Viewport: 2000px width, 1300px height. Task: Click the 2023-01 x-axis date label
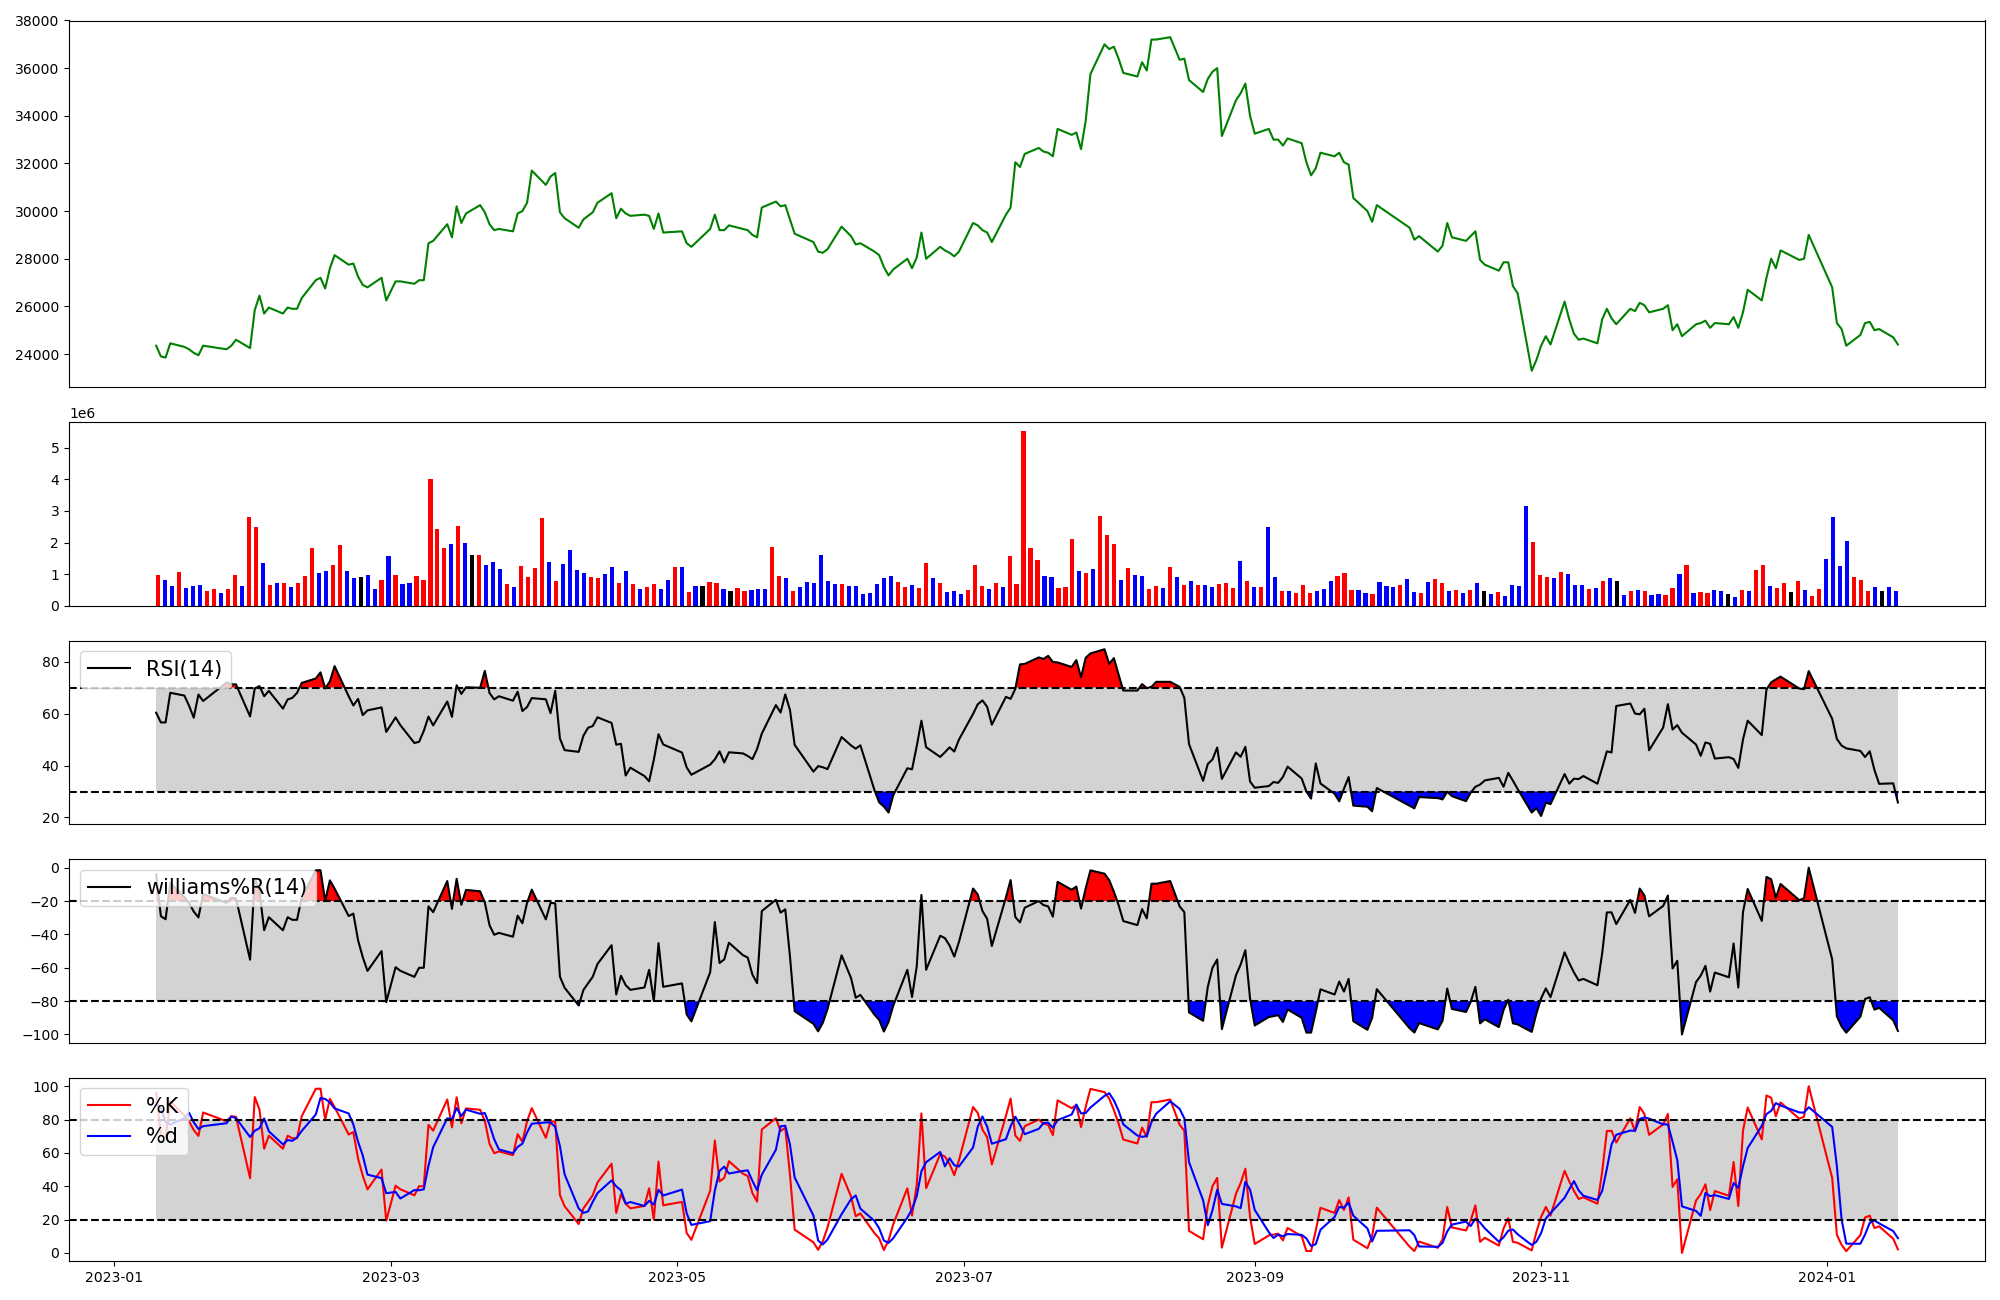coord(114,1277)
